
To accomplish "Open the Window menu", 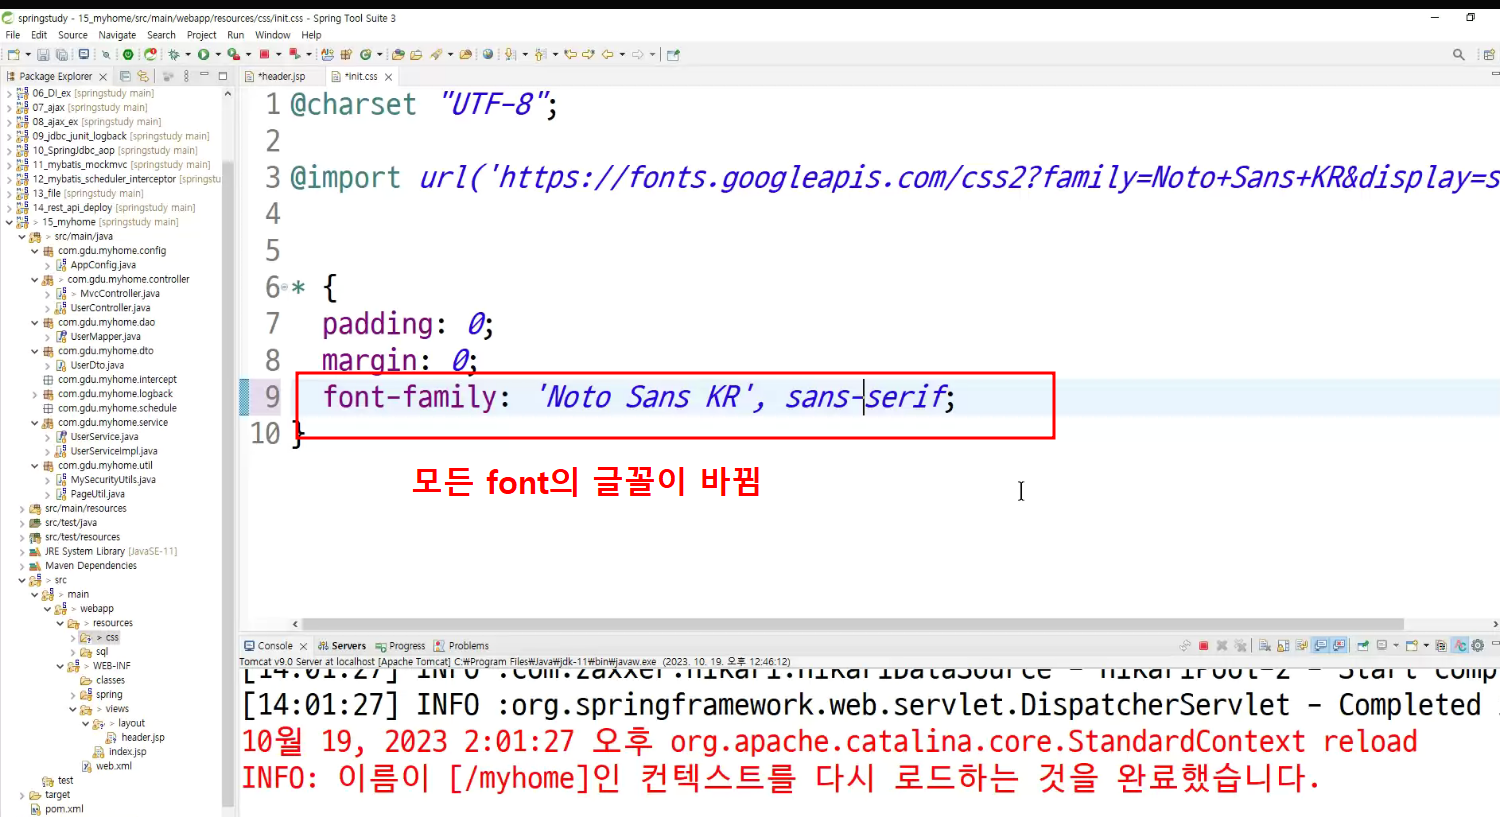I will tap(272, 35).
